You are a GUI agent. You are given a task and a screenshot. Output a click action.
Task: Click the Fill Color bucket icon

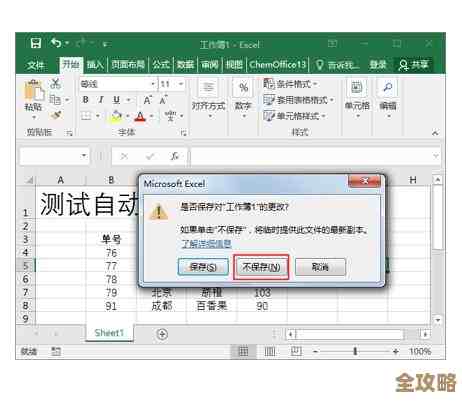[117, 116]
